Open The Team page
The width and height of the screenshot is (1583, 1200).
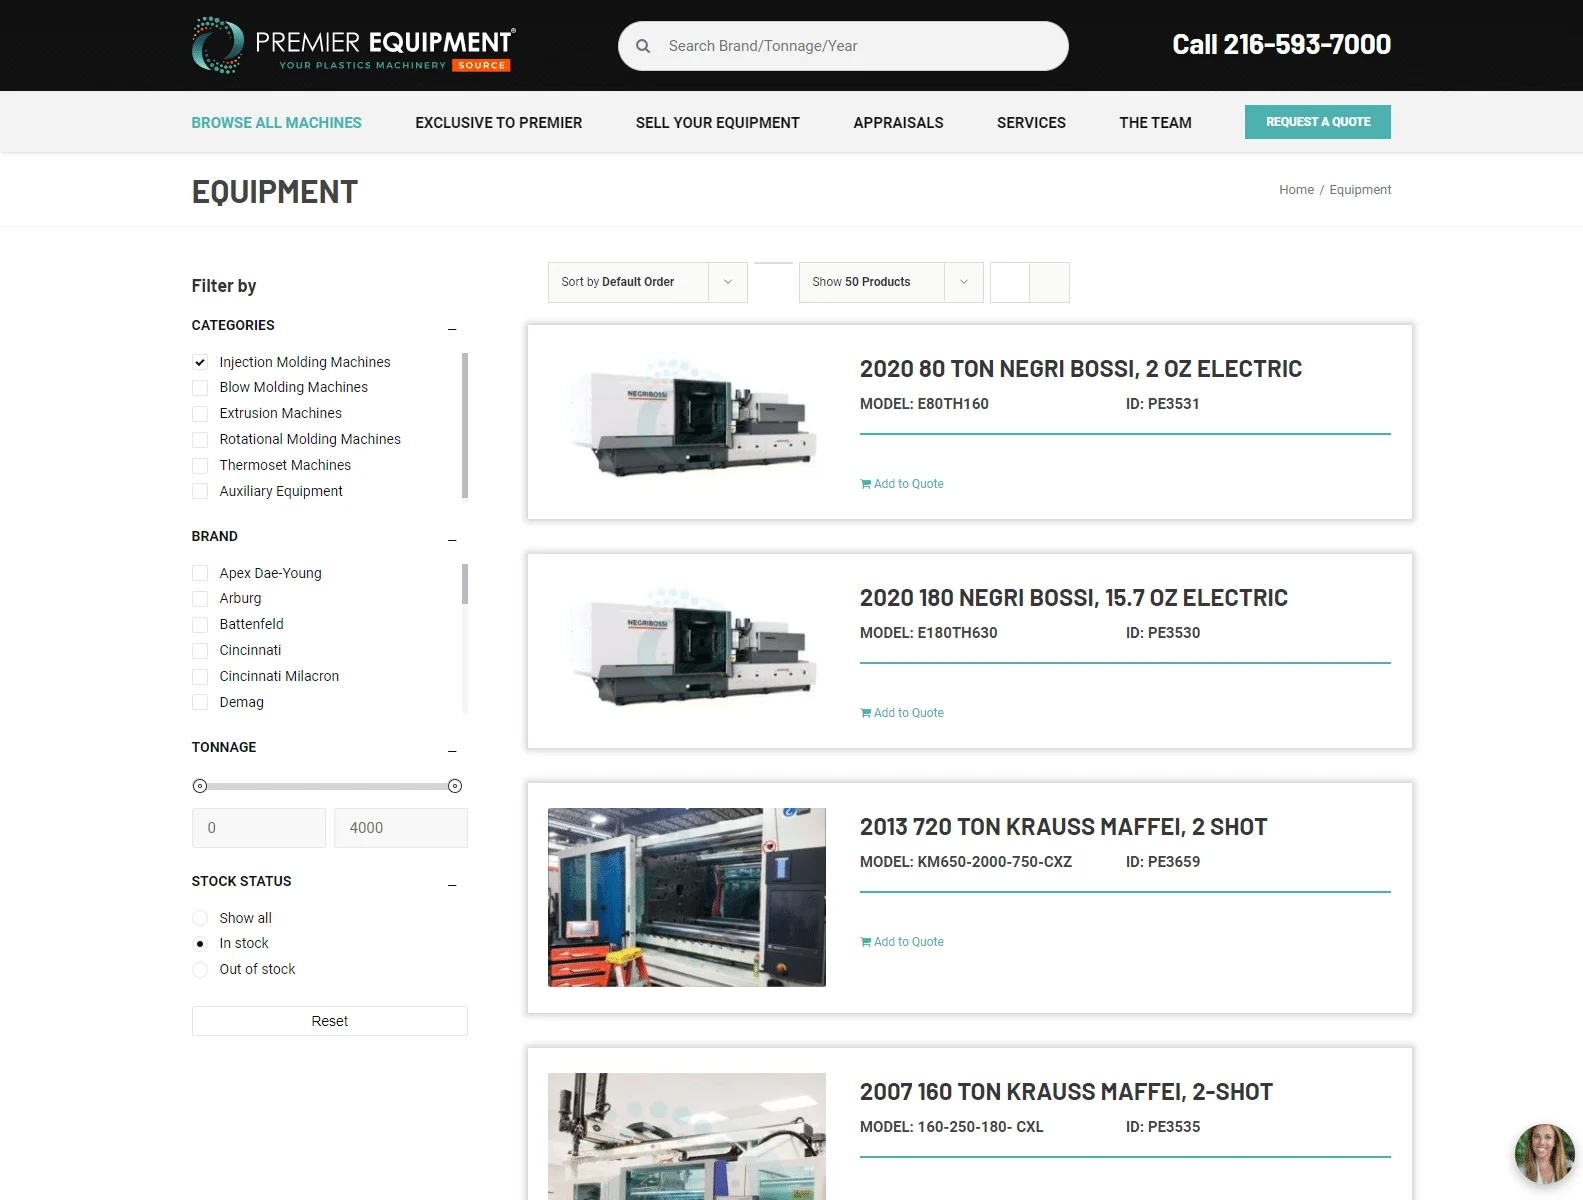tap(1155, 122)
